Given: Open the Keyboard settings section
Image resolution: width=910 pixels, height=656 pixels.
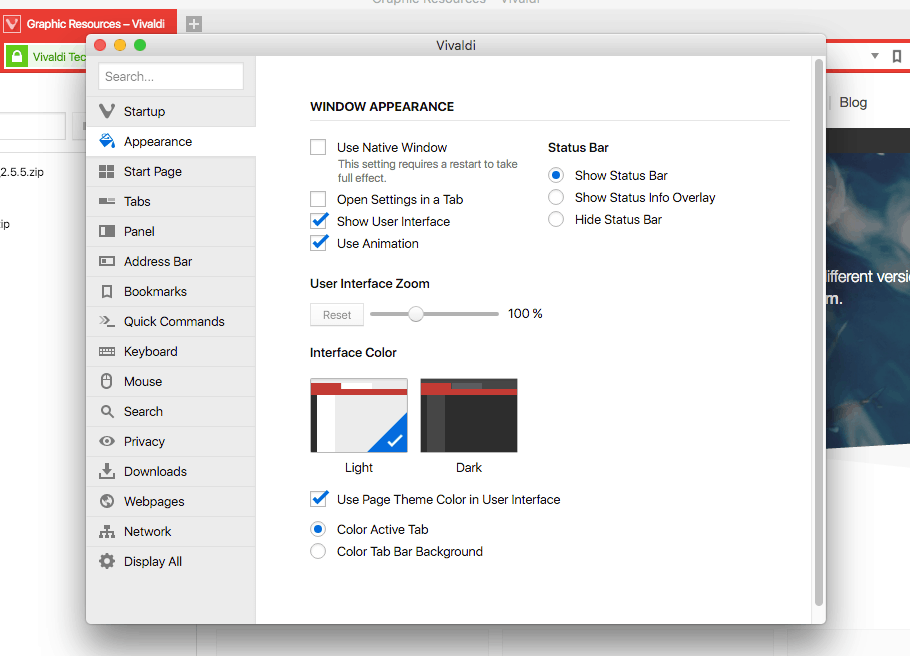Looking at the screenshot, I should (x=171, y=351).
